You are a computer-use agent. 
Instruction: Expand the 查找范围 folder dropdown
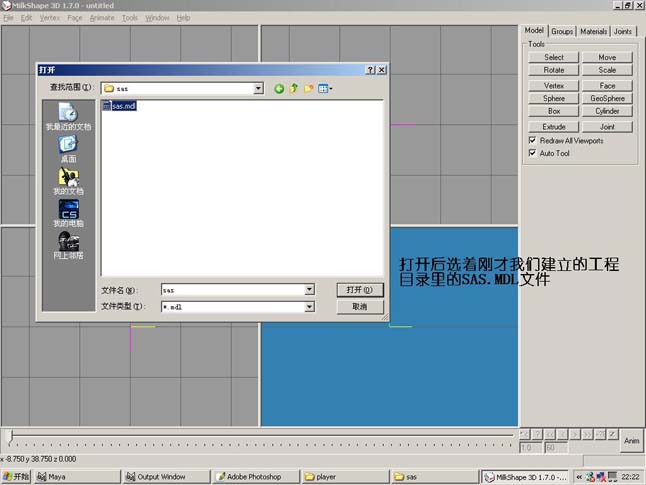(x=258, y=88)
